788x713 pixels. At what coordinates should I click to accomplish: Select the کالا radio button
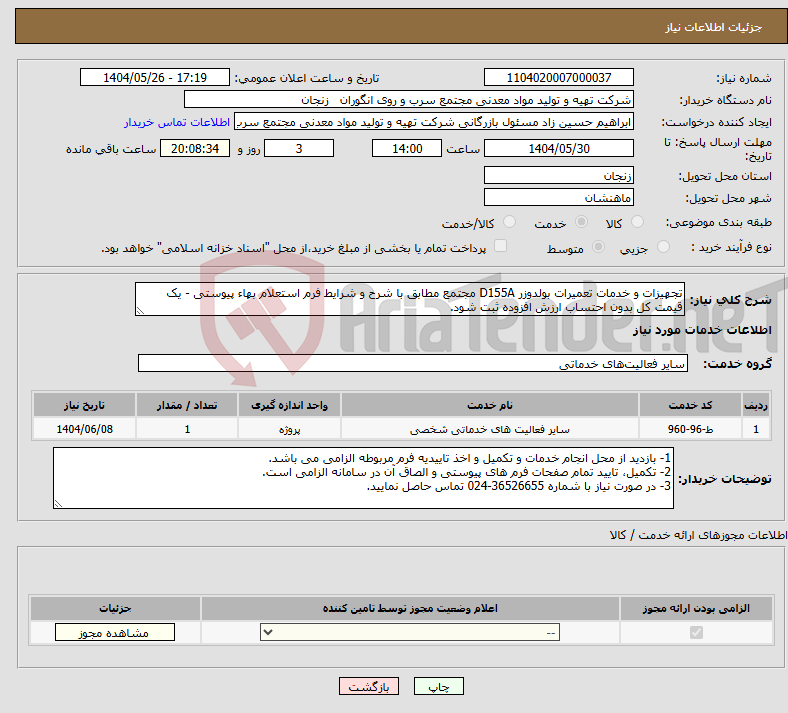[x=637, y=222]
